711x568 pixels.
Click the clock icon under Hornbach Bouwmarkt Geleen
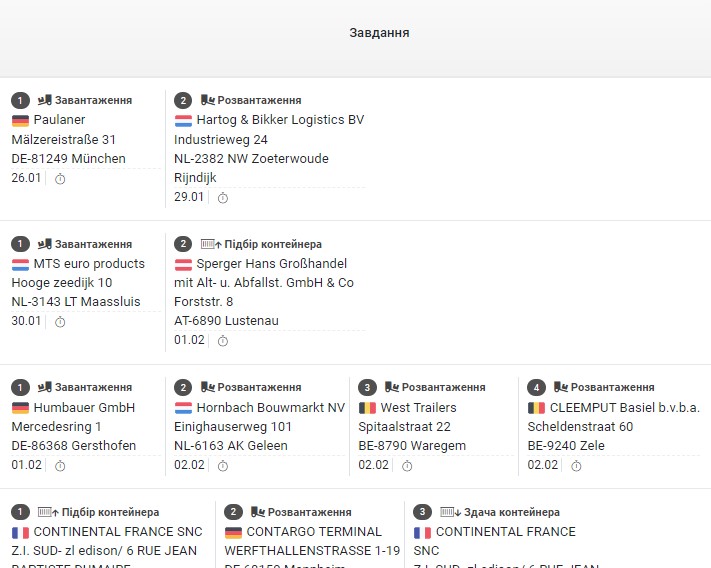coord(223,466)
